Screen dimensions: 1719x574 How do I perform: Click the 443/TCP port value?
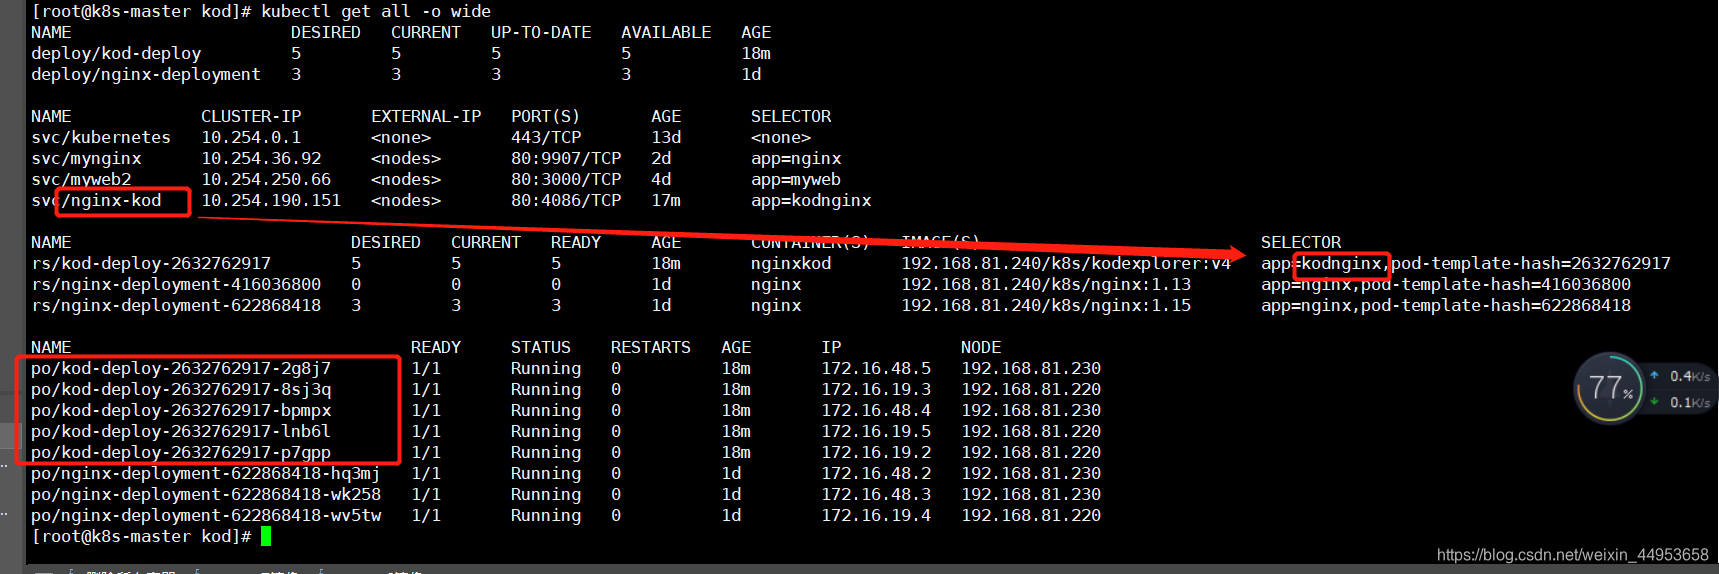point(546,137)
